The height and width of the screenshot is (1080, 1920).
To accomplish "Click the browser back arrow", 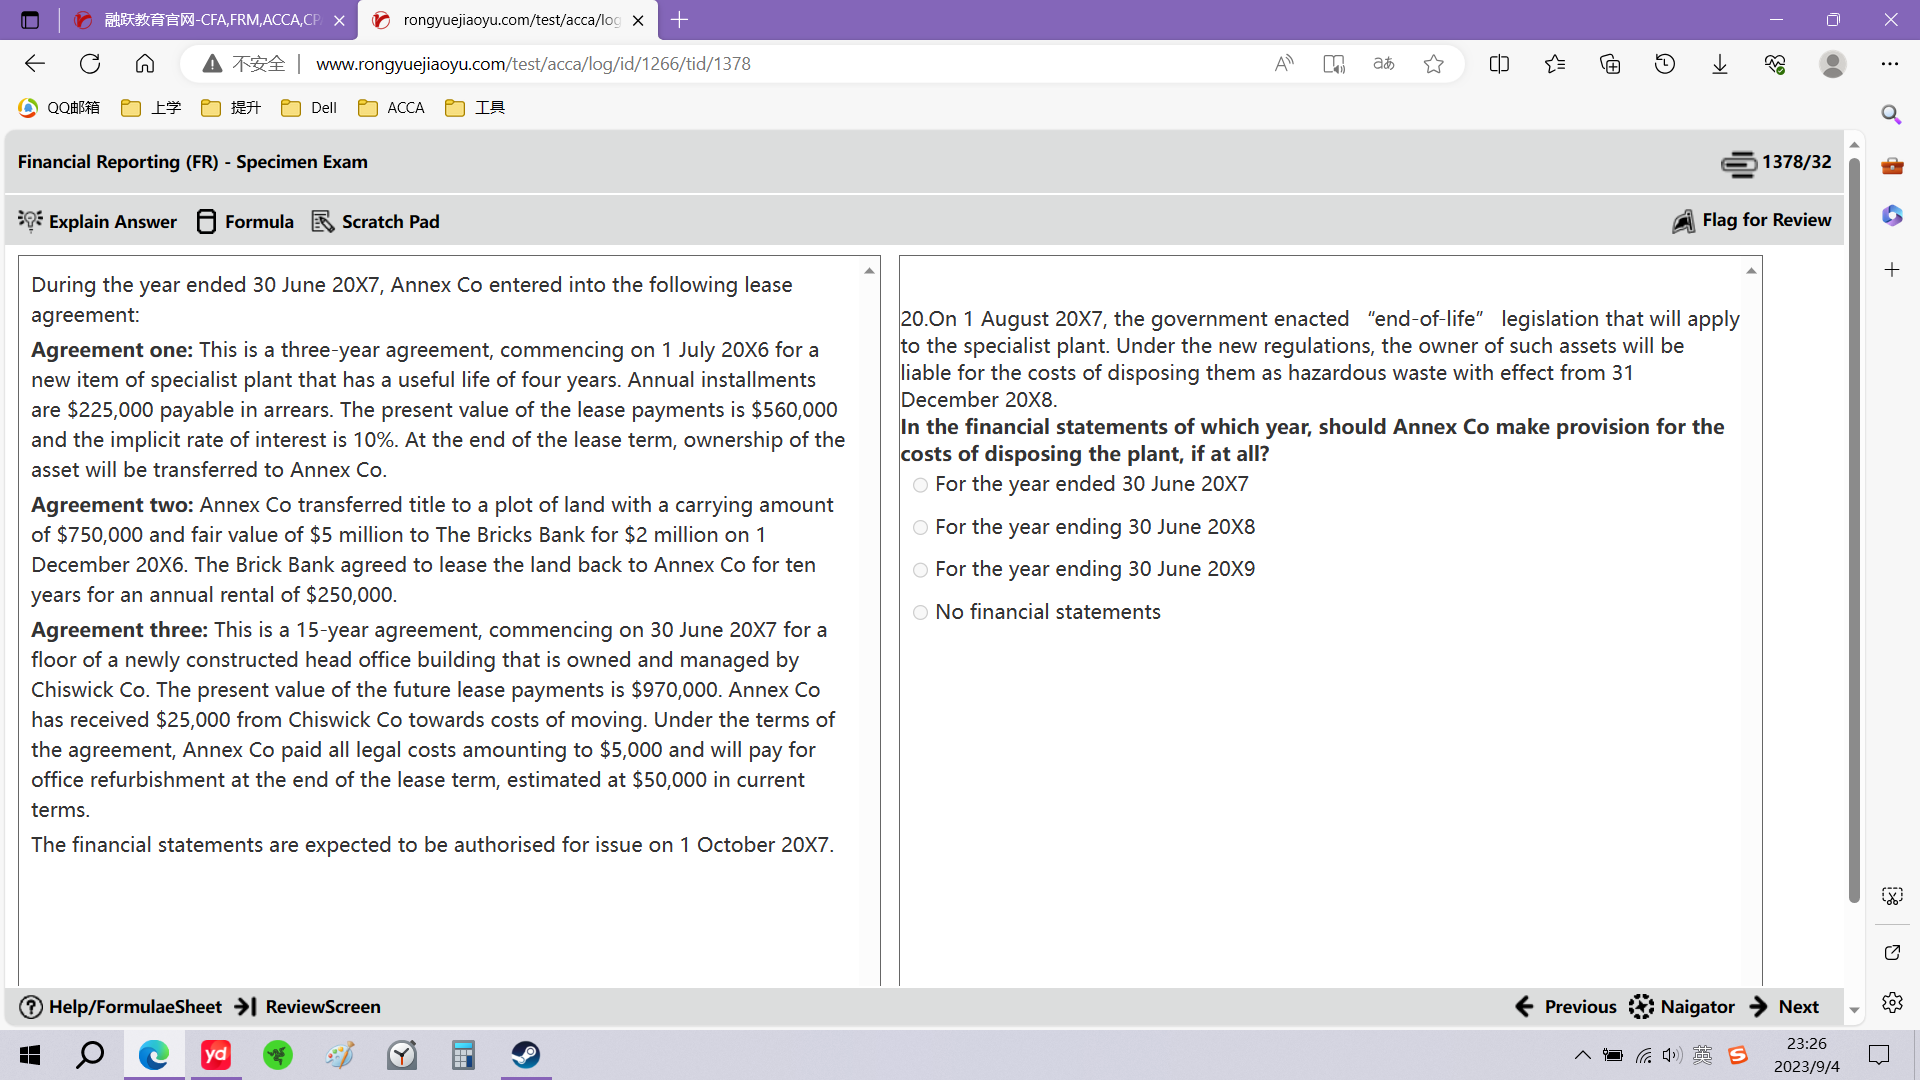I will 35,64.
